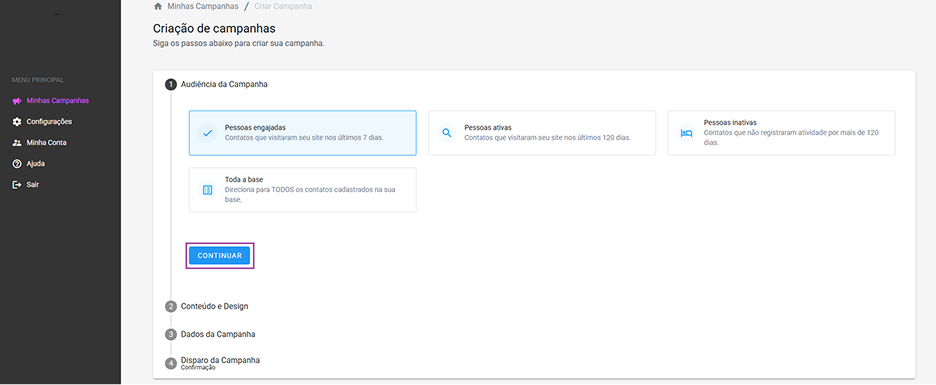Click the magnifier icon on Pessoas ativas
936x385 pixels.
click(x=446, y=133)
